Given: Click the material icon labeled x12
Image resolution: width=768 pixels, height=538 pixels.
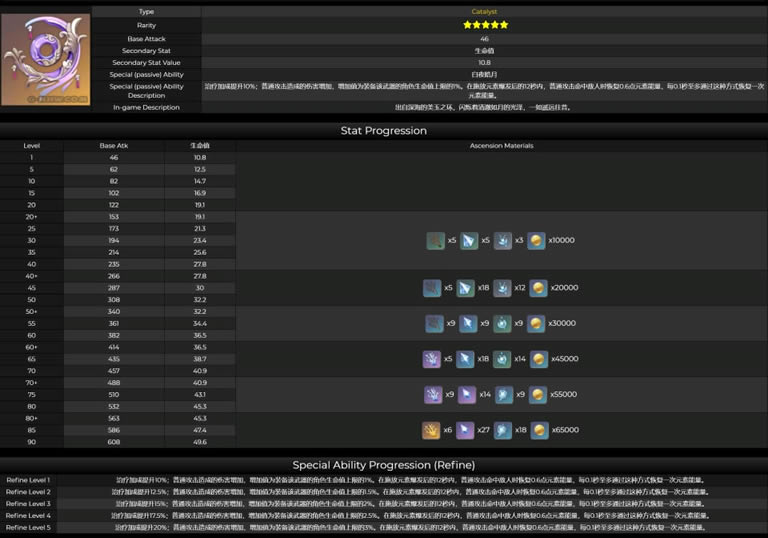Looking at the screenshot, I should point(501,288).
